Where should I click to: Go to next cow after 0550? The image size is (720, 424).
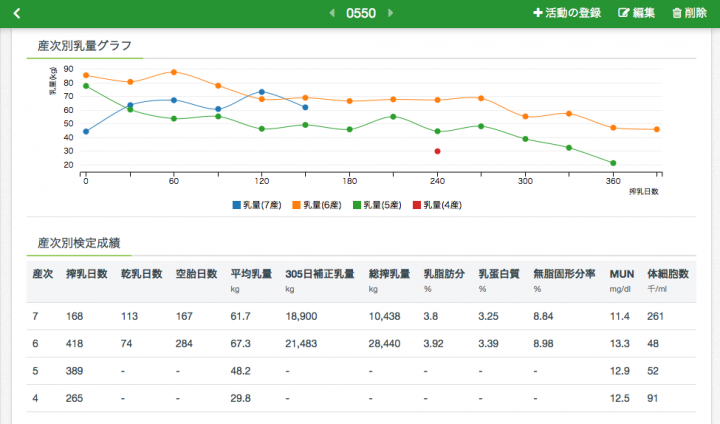pyautogui.click(x=390, y=13)
